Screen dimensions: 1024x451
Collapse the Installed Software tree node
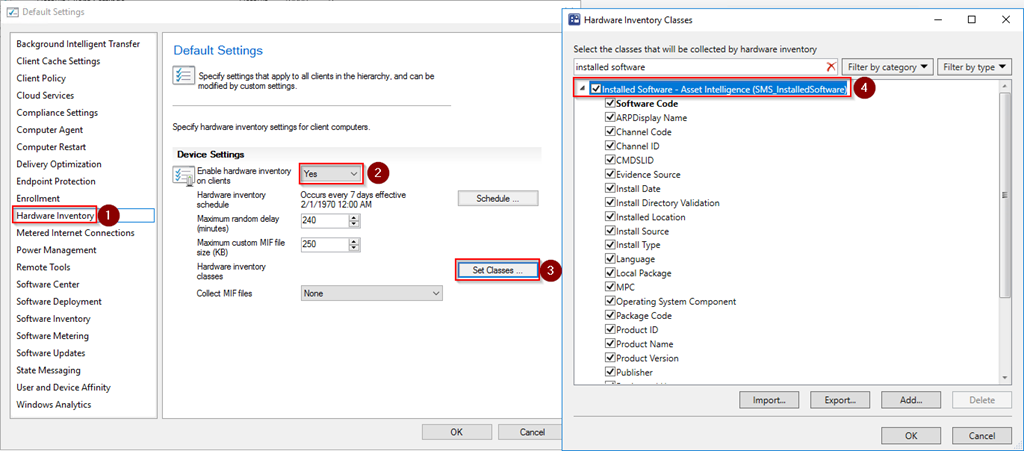click(x=583, y=89)
